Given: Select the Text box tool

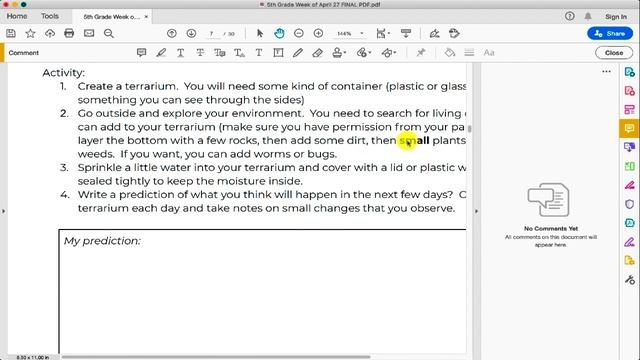Looking at the screenshot, I should pos(278,53).
